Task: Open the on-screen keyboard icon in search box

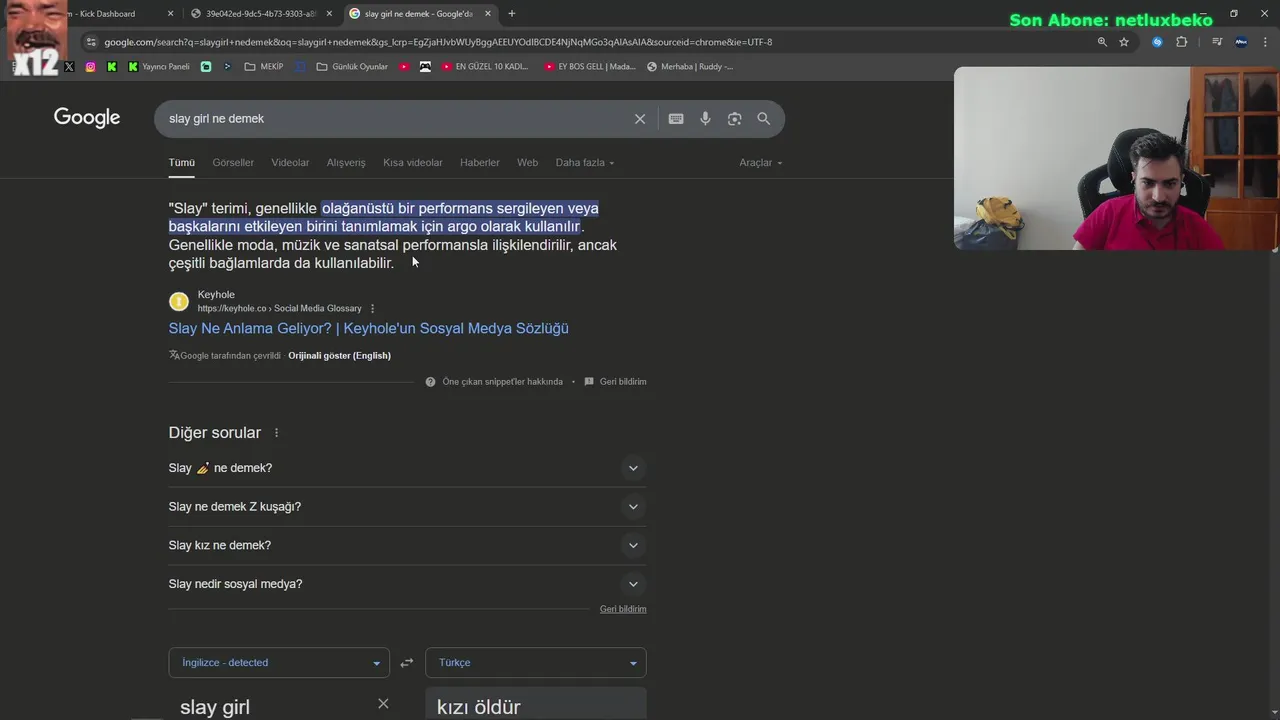Action: tap(676, 119)
